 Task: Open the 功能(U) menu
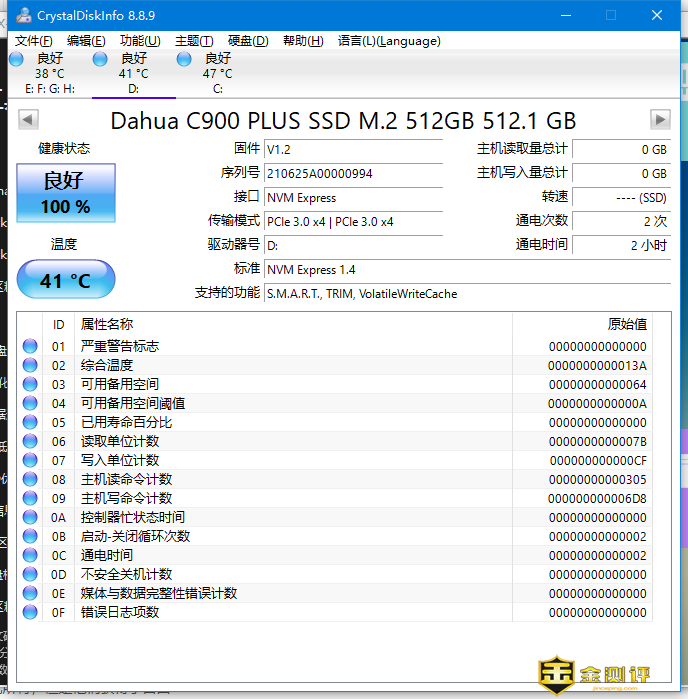[x=140, y=41]
